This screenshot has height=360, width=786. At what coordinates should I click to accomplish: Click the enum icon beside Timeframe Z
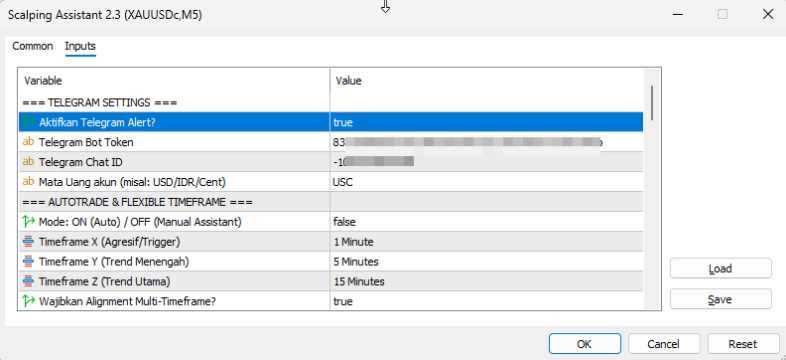[x=29, y=281]
